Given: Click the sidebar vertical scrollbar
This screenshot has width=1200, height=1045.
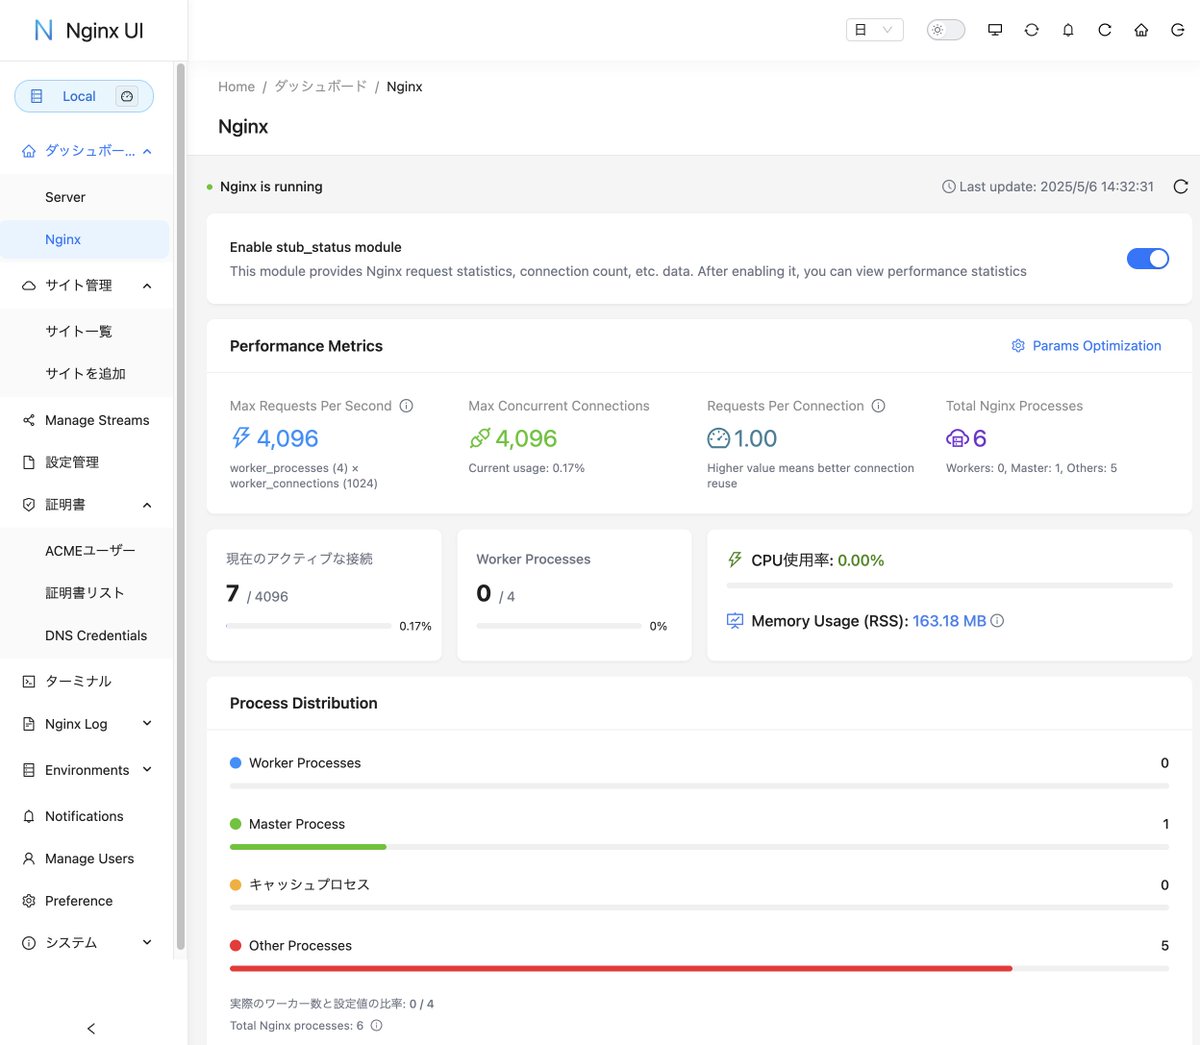Looking at the screenshot, I should click(181, 505).
